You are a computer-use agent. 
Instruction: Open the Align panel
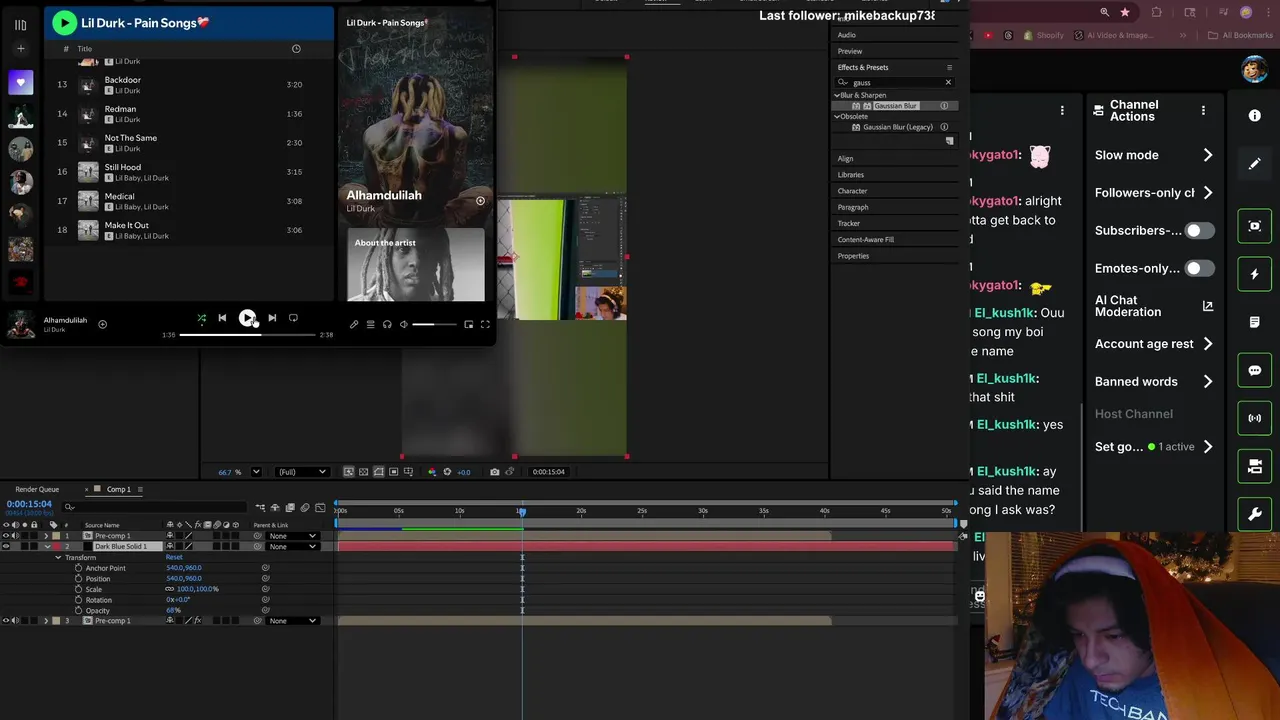846,159
